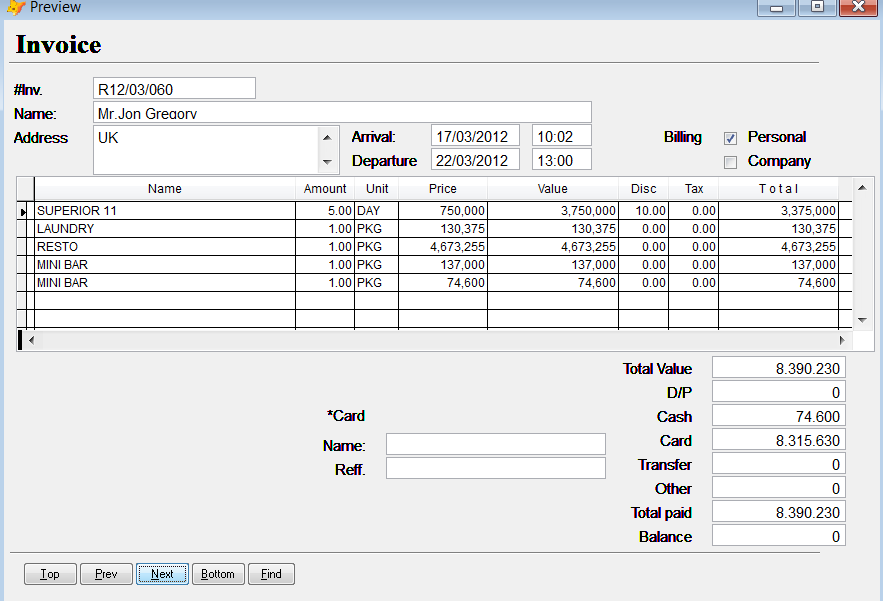Uncheck the Personal billing checkbox

(x=730, y=138)
